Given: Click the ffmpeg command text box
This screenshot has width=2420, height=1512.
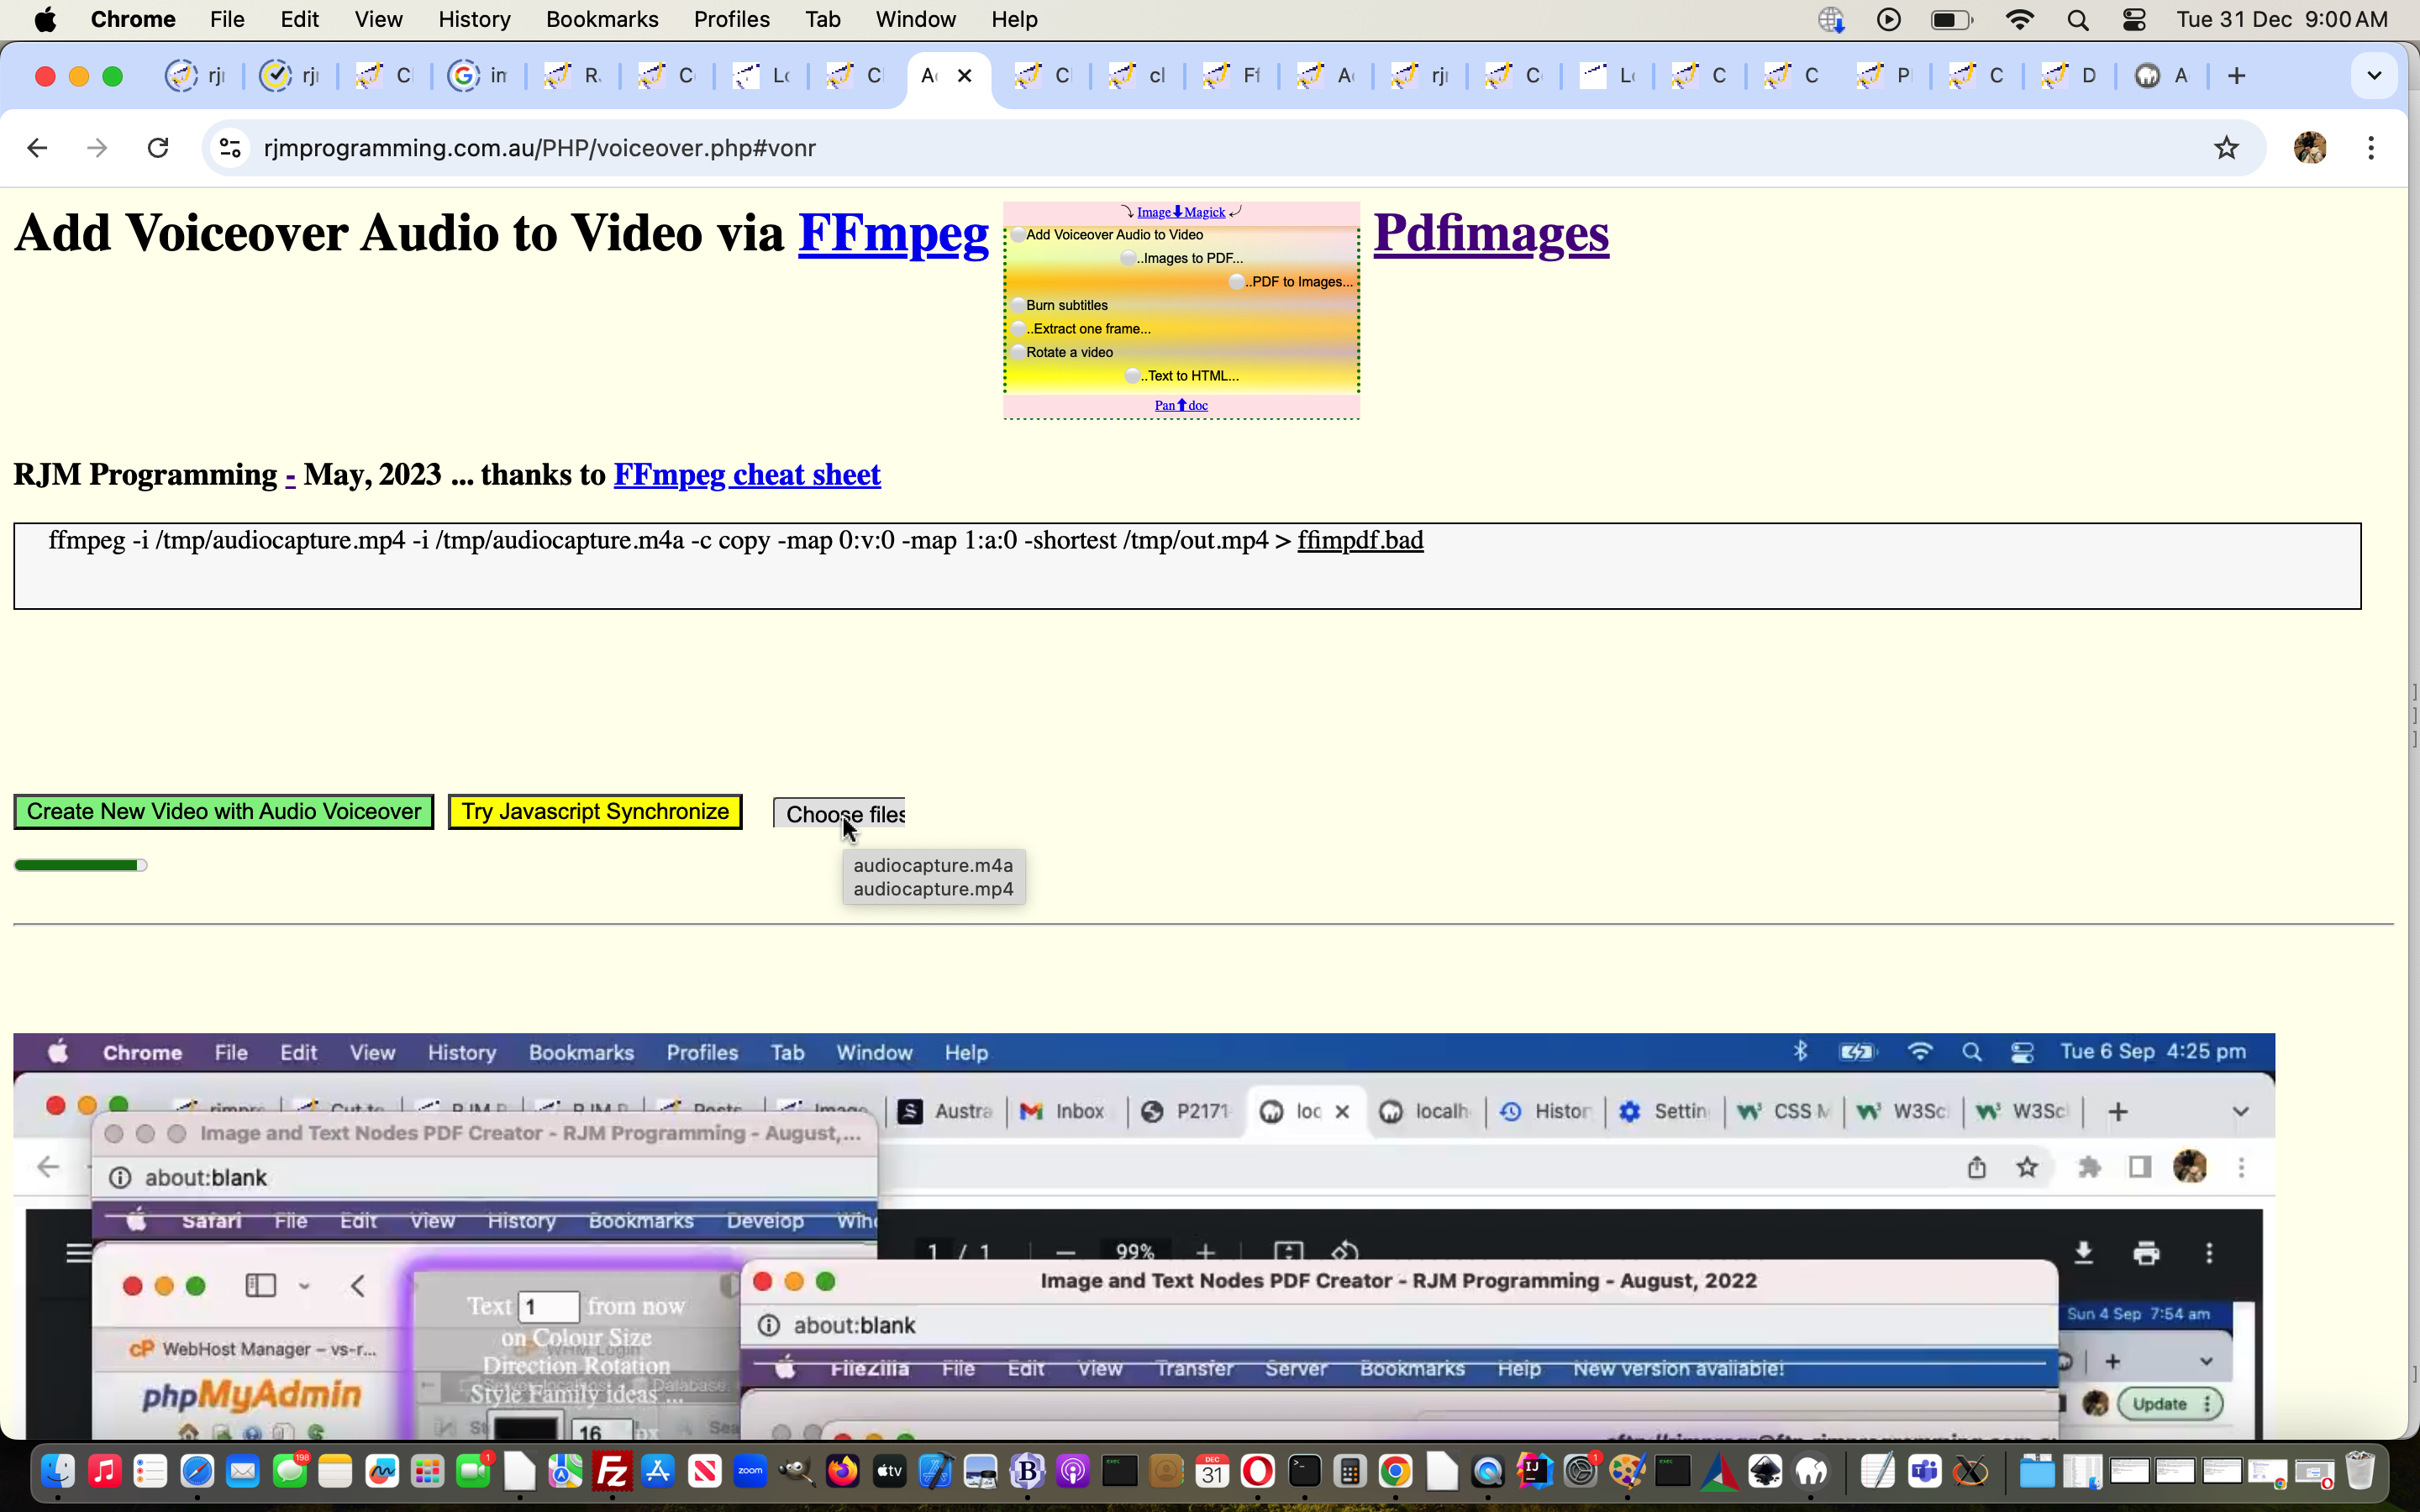Looking at the screenshot, I should tap(1187, 566).
